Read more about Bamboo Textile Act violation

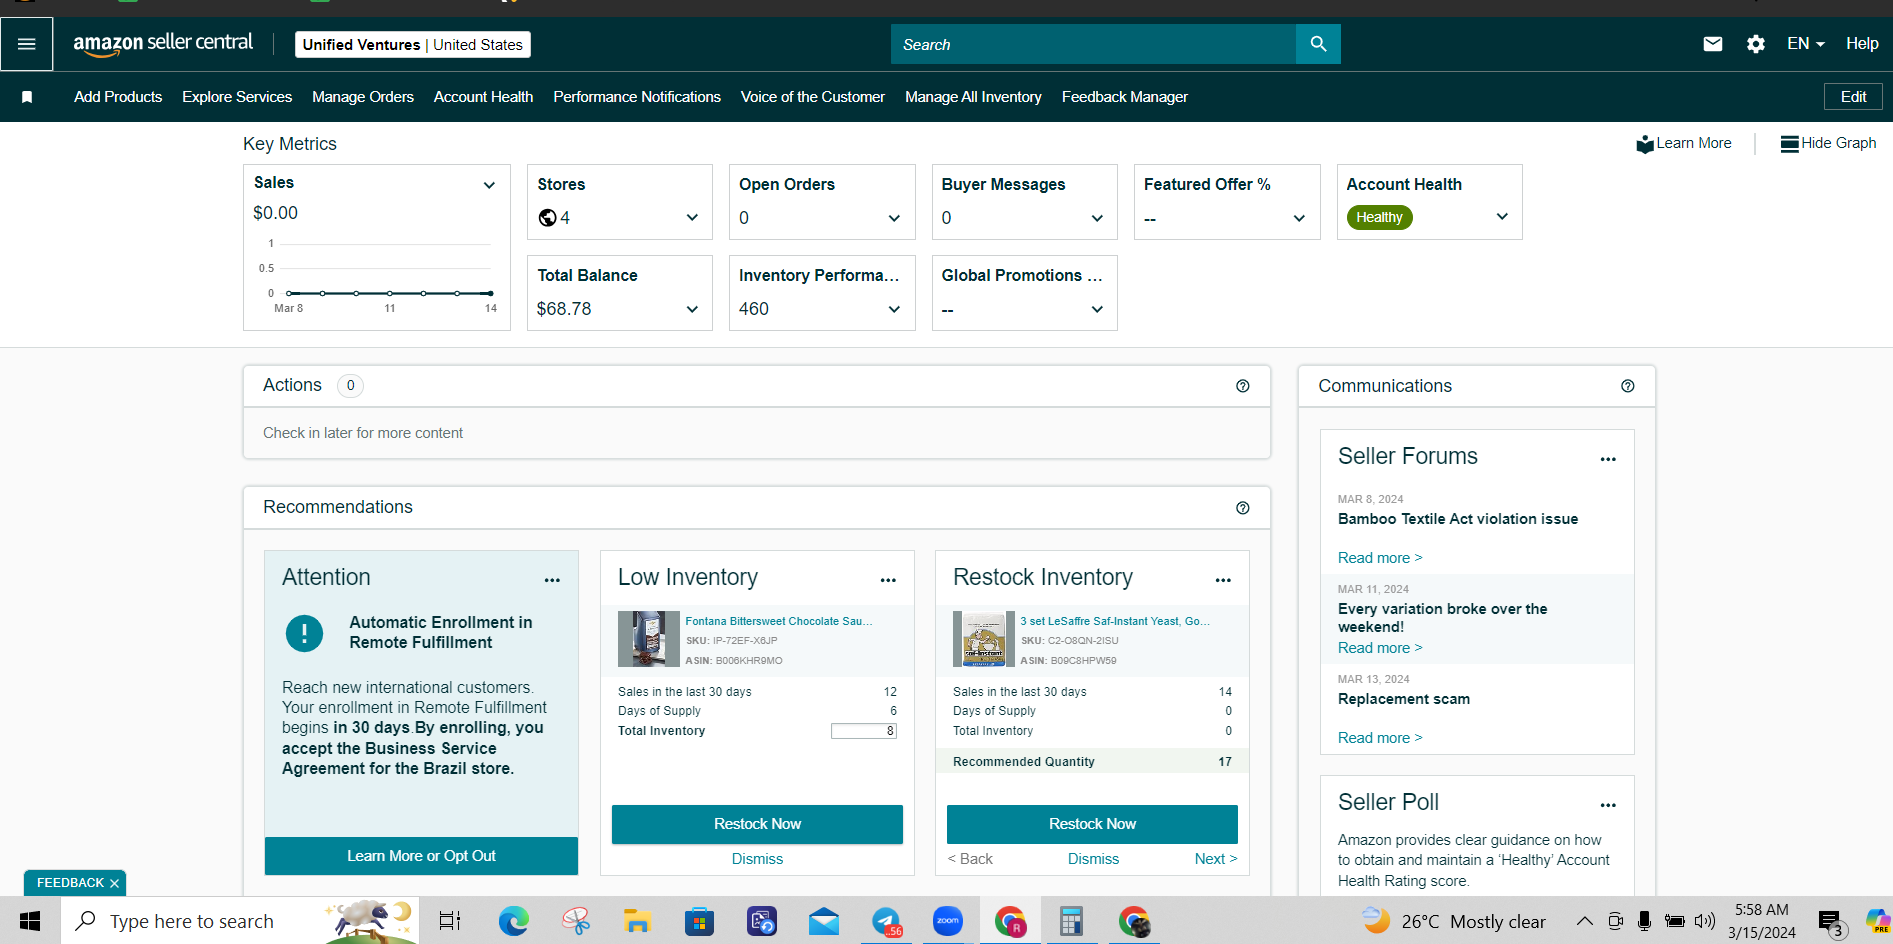pos(1380,558)
